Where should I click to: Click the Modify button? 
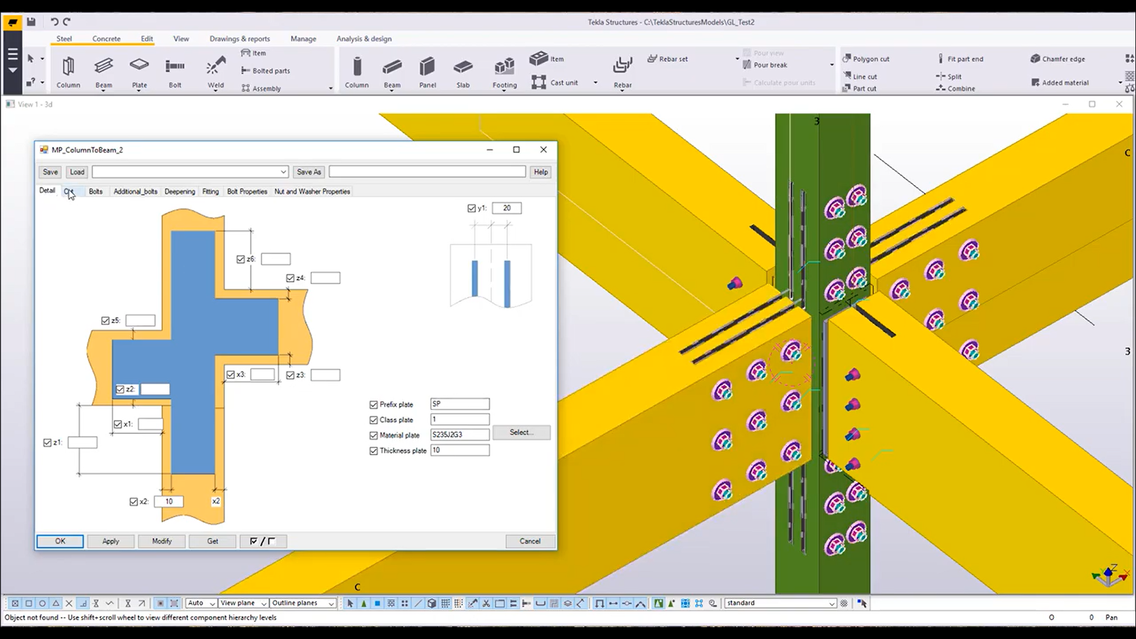tap(162, 541)
